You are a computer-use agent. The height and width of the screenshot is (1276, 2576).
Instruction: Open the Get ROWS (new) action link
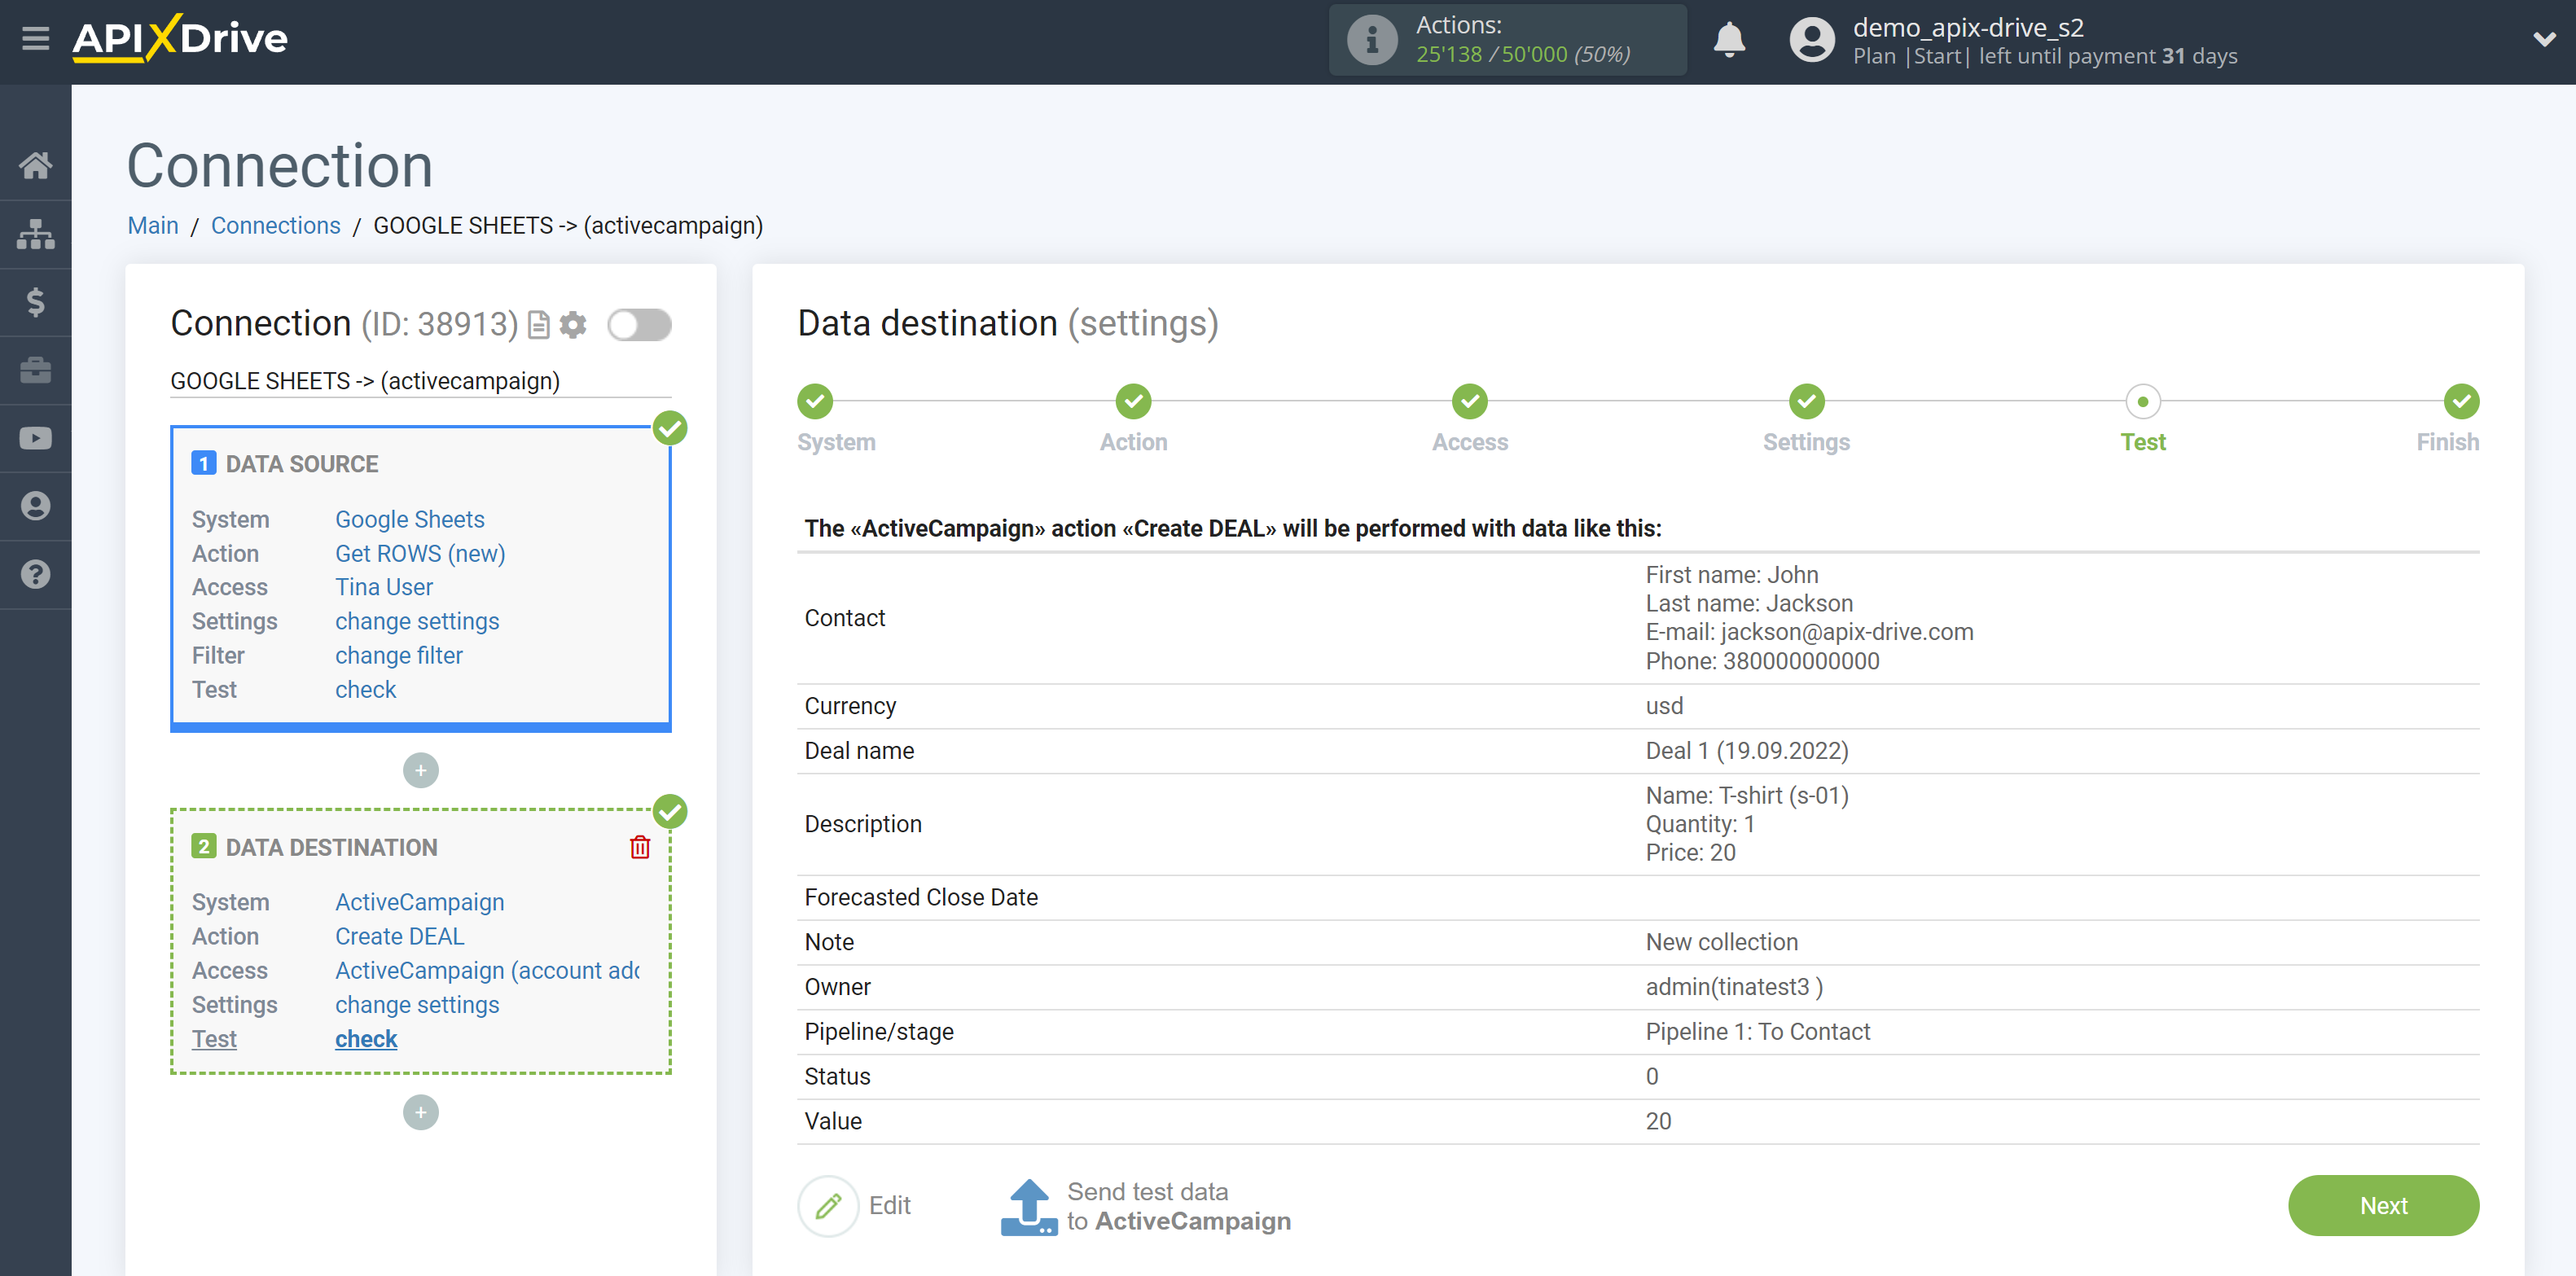pyautogui.click(x=420, y=553)
